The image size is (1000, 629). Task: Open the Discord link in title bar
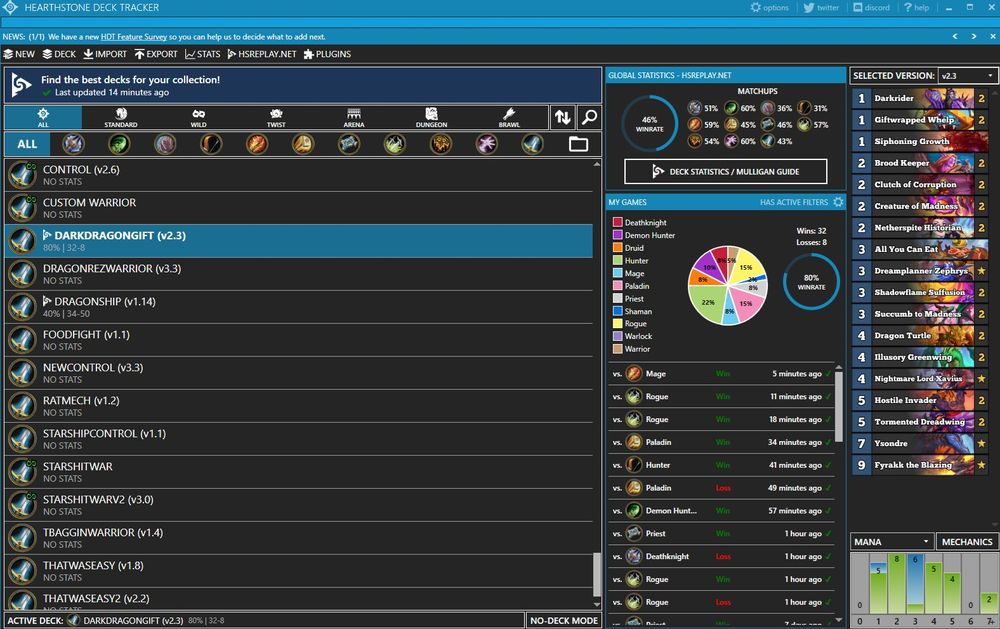(871, 8)
